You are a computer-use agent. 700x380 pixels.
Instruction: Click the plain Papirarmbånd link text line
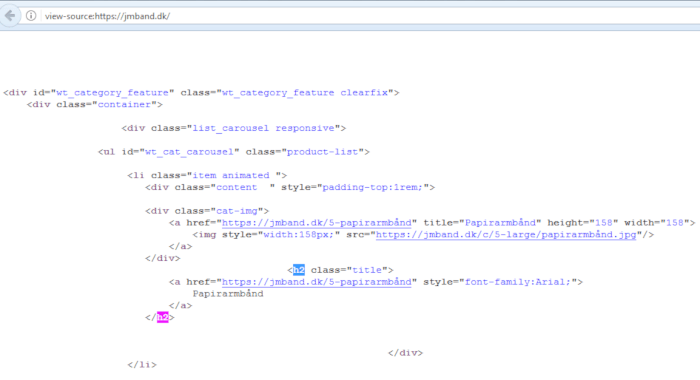click(x=228, y=293)
